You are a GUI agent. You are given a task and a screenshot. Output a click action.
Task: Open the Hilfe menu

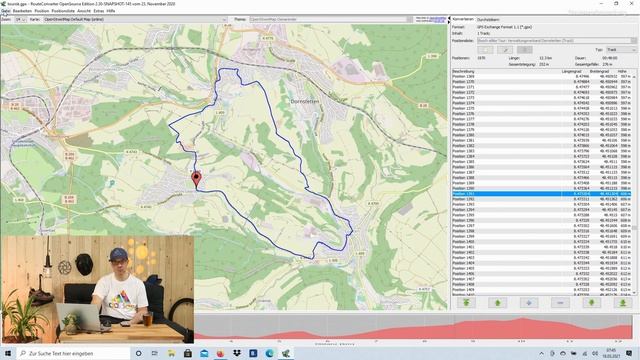click(x=111, y=11)
